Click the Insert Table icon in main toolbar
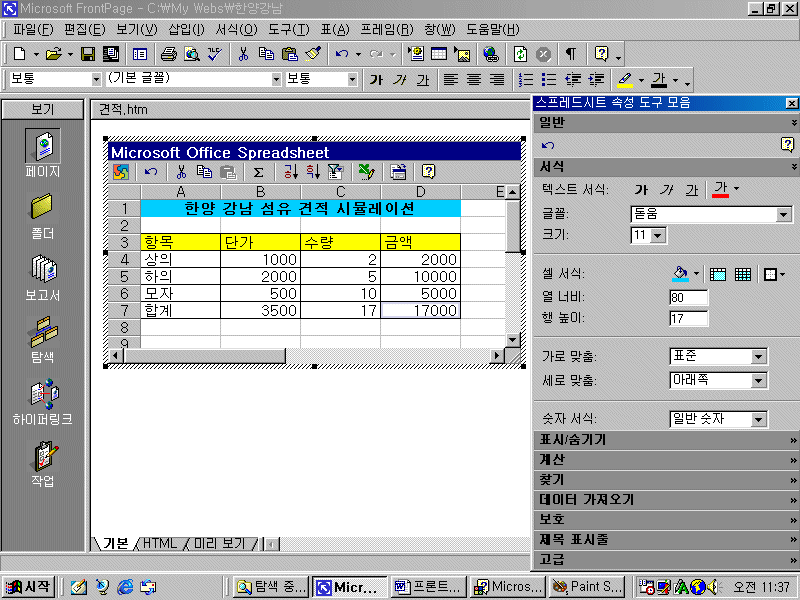 [x=439, y=54]
